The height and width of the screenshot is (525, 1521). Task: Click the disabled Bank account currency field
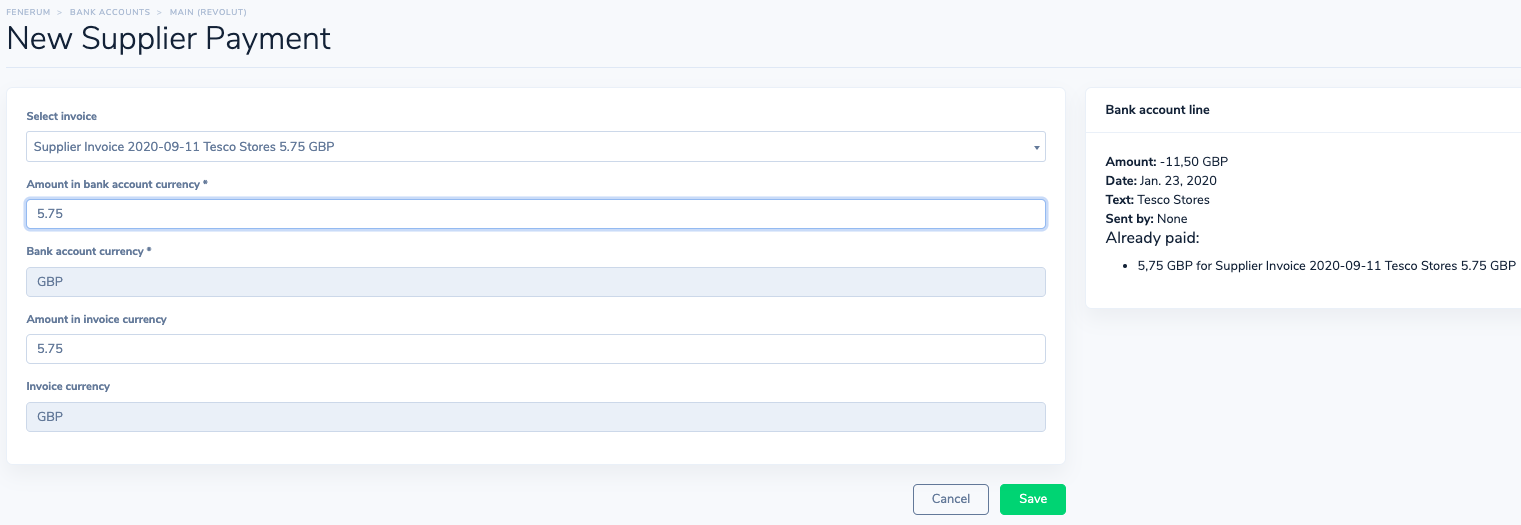click(x=535, y=282)
